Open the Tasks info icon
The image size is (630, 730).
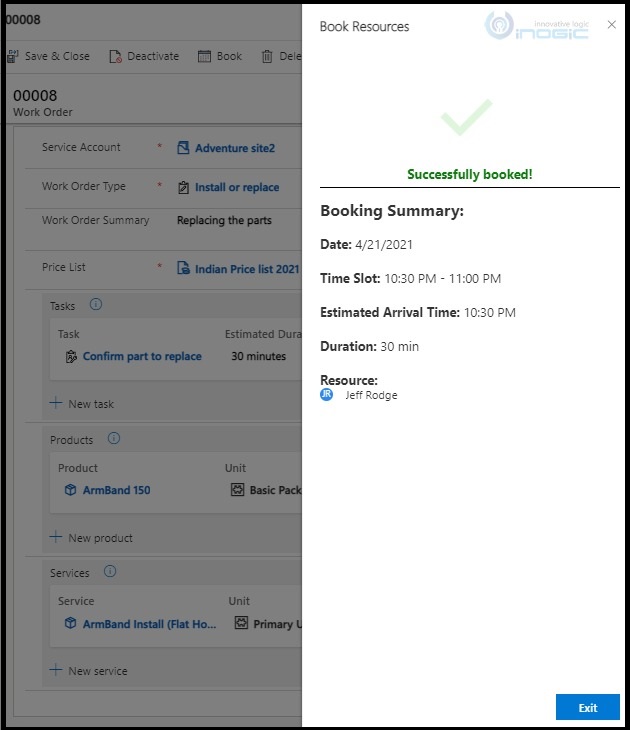pos(95,304)
